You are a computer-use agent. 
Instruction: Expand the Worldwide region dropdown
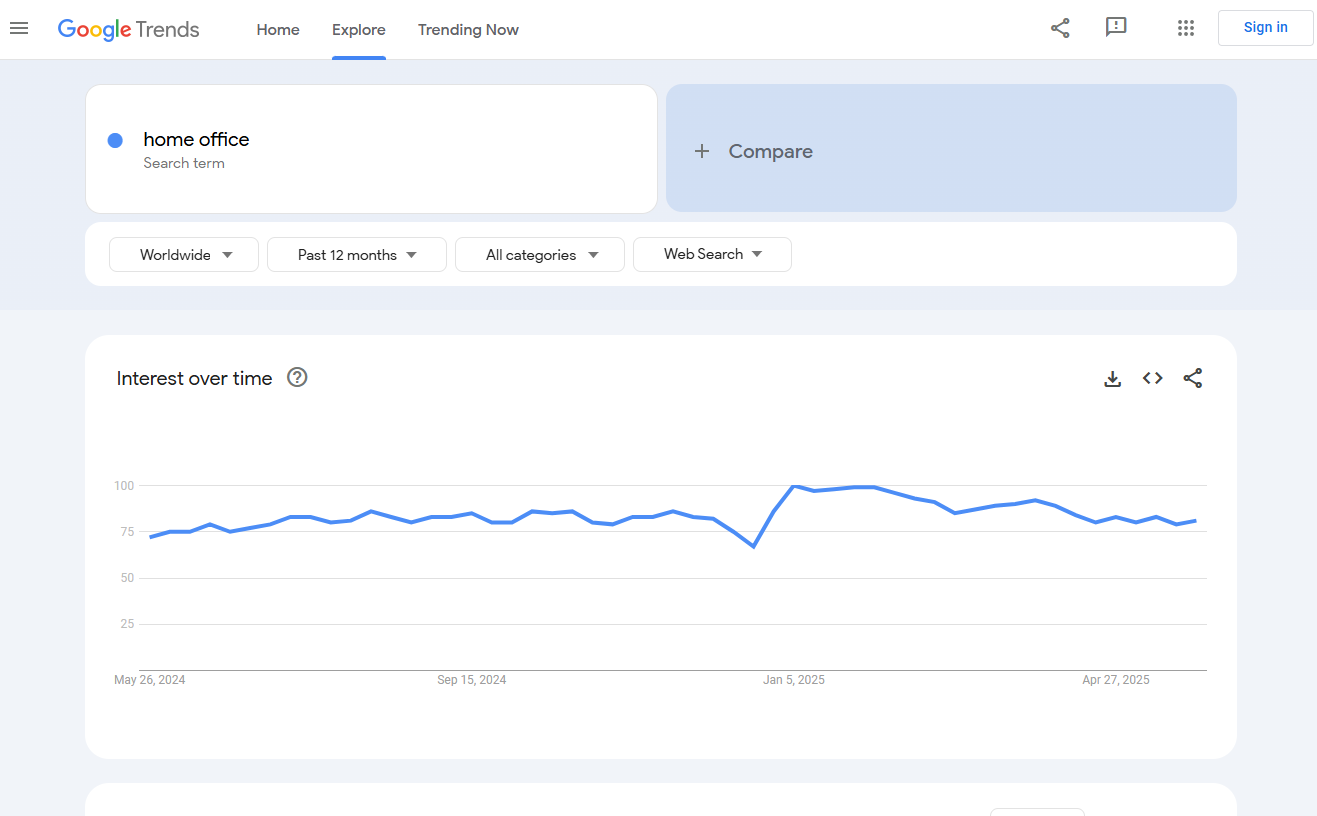click(x=184, y=255)
